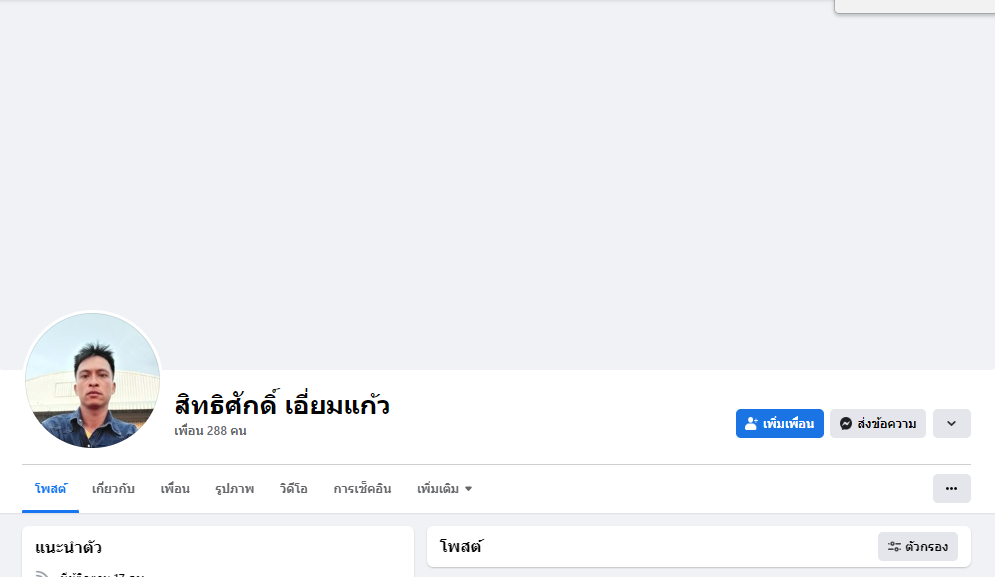This screenshot has width=995, height=577.
Task: Show the วิดีโอ tab
Action: [x=294, y=489]
